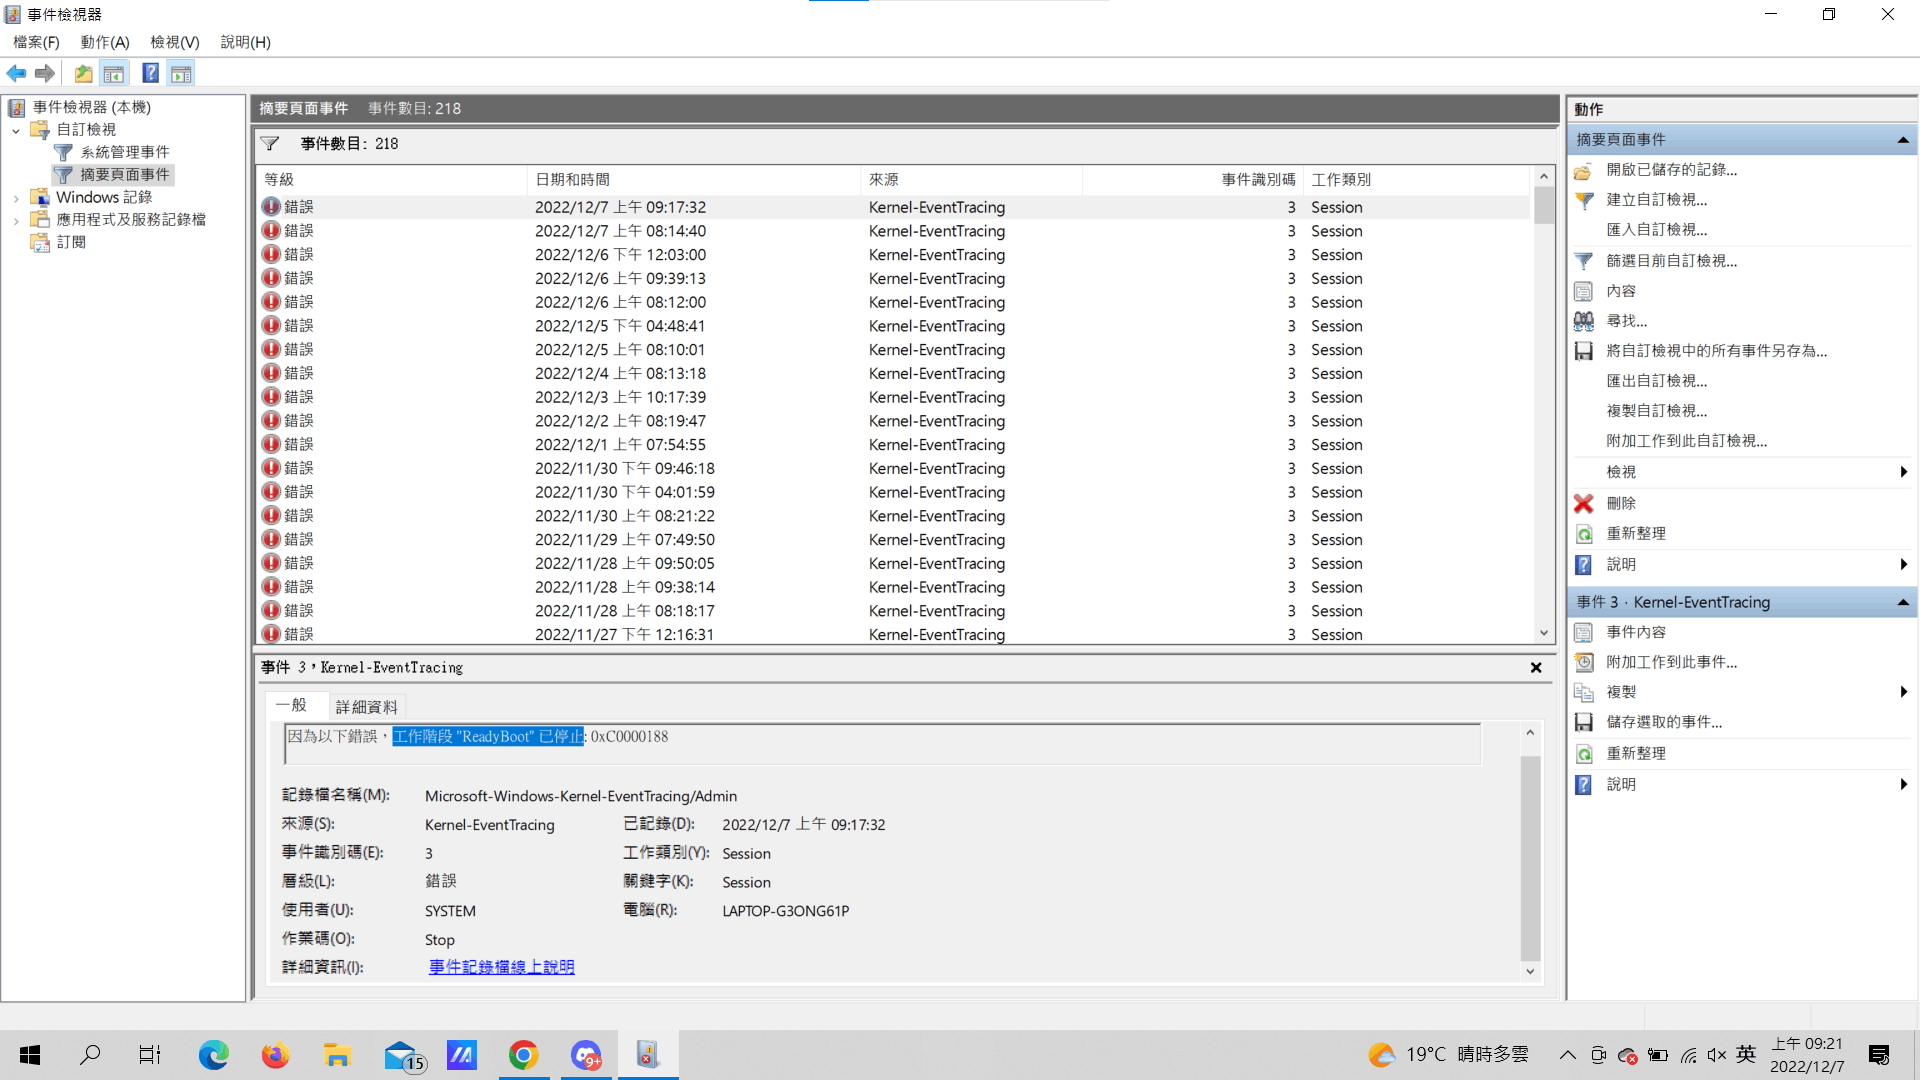This screenshot has width=1920, height=1080.
Task: Open the 動作(A) menu
Action: pyautogui.click(x=105, y=42)
